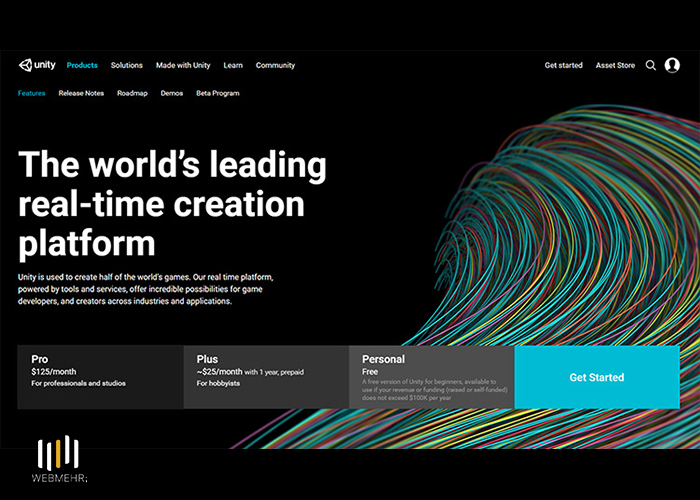This screenshot has height=500, width=700.
Task: Click the blue Get Started button
Action: pos(597,377)
